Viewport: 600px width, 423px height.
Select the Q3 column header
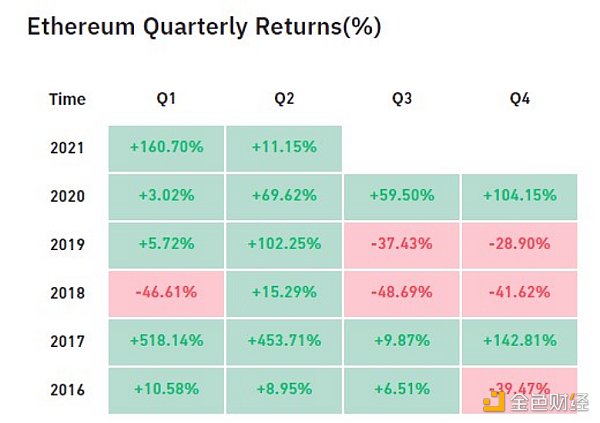401,99
